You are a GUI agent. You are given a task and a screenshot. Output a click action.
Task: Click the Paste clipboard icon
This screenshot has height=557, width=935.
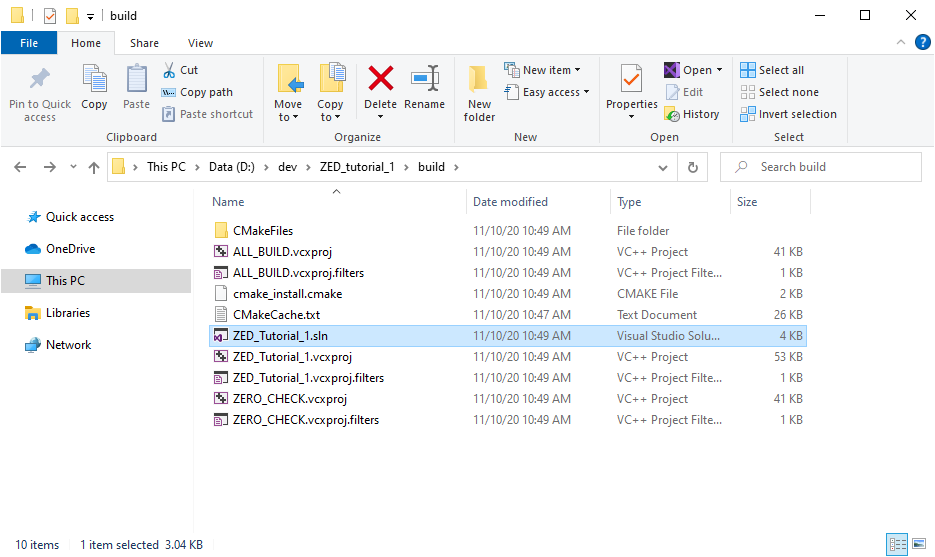(137, 79)
